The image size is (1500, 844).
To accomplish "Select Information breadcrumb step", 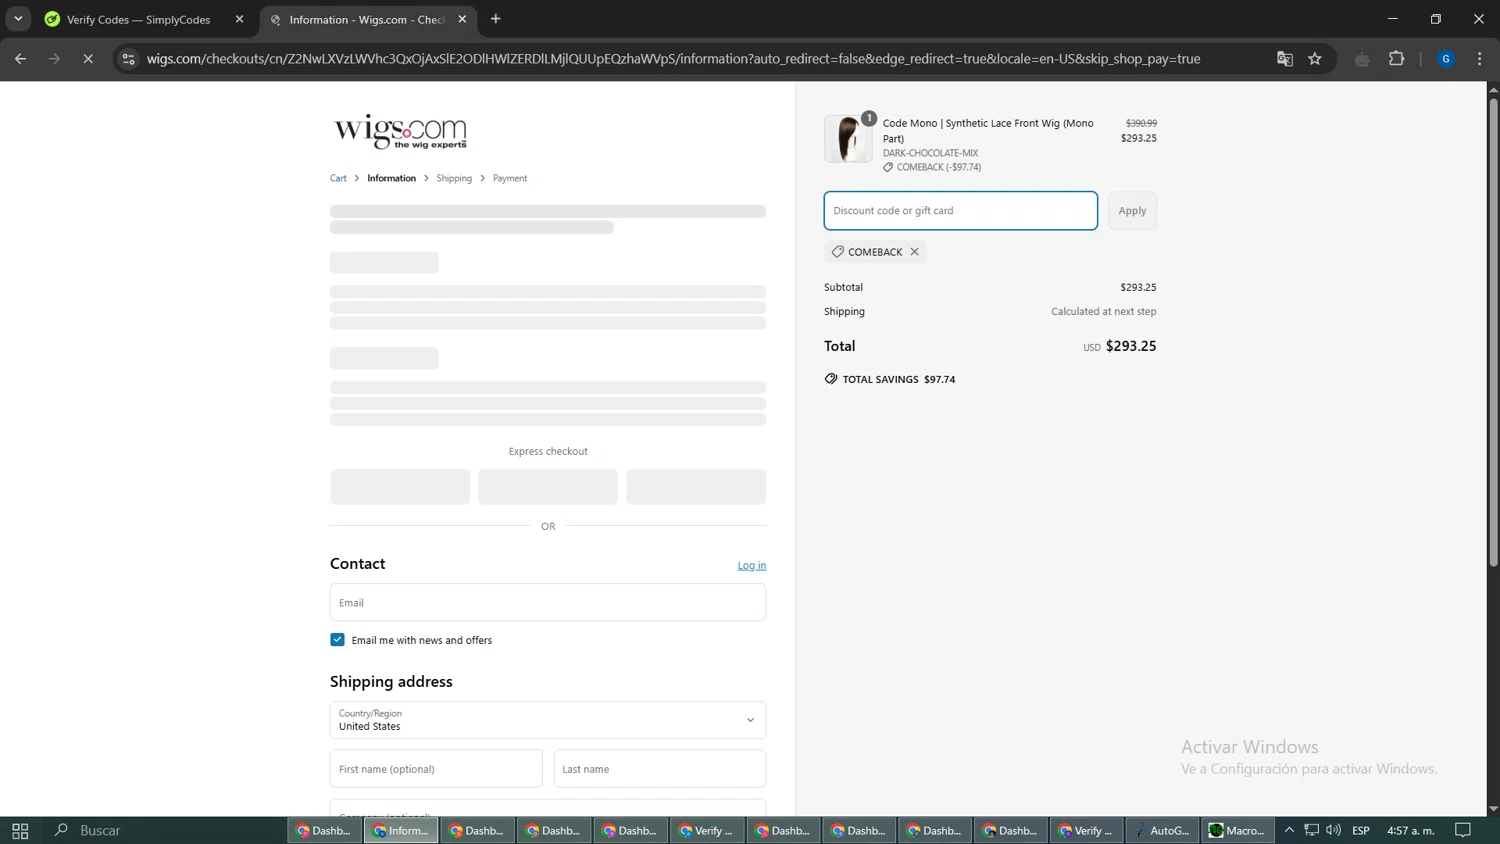I will tap(391, 178).
